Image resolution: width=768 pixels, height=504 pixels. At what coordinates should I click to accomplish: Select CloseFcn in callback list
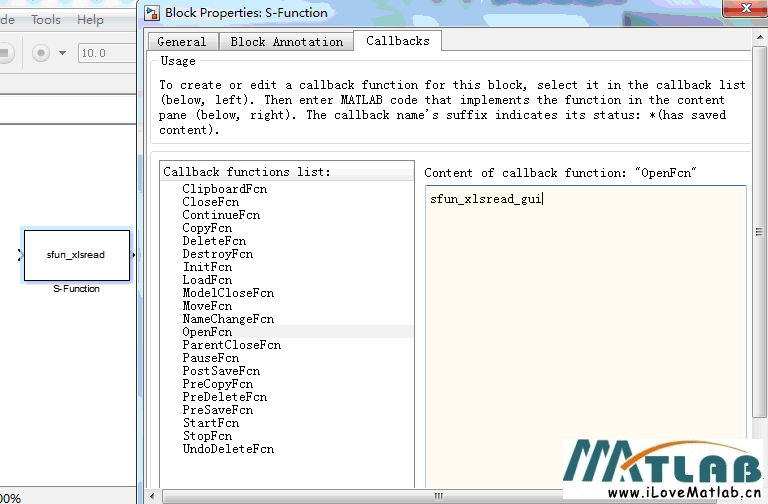pyautogui.click(x=211, y=202)
